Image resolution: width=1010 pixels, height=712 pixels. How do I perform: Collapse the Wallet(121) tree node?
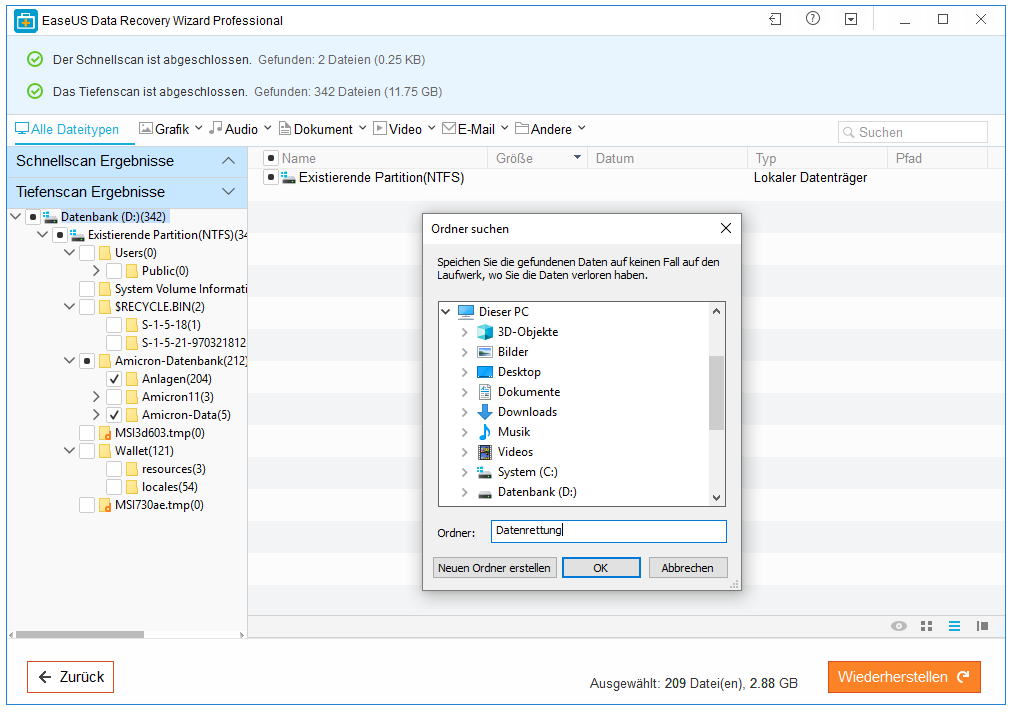tap(70, 451)
